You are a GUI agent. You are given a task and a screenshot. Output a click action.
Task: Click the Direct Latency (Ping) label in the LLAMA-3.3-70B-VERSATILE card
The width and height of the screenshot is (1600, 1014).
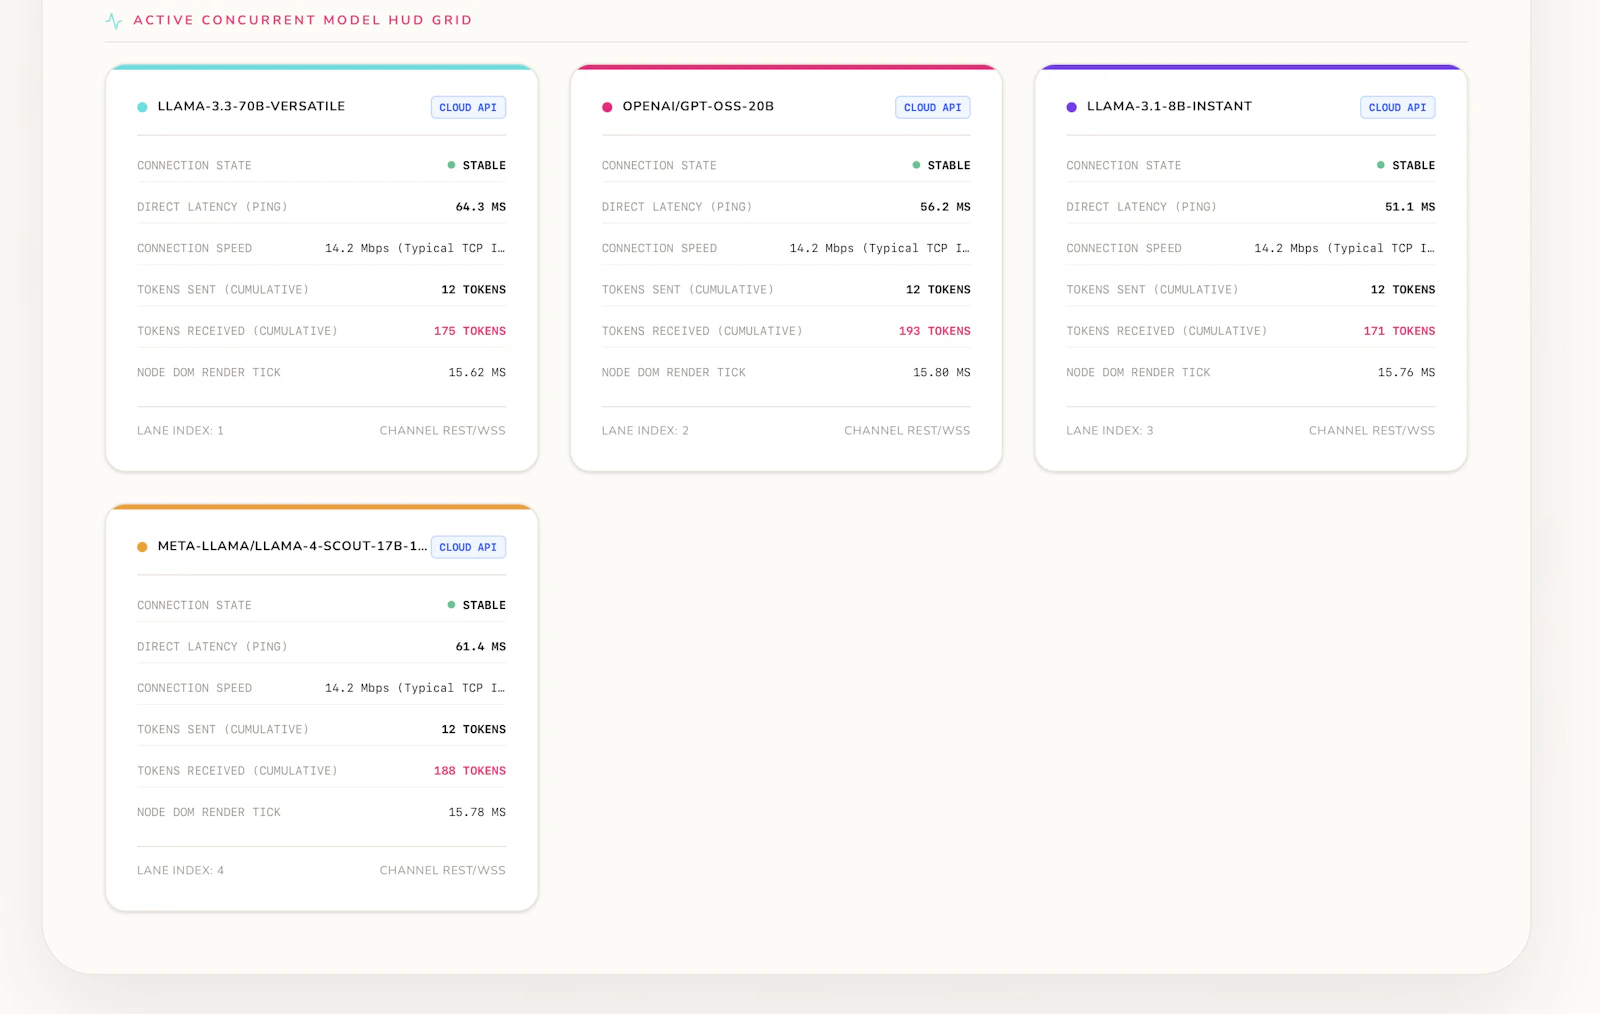(x=212, y=207)
